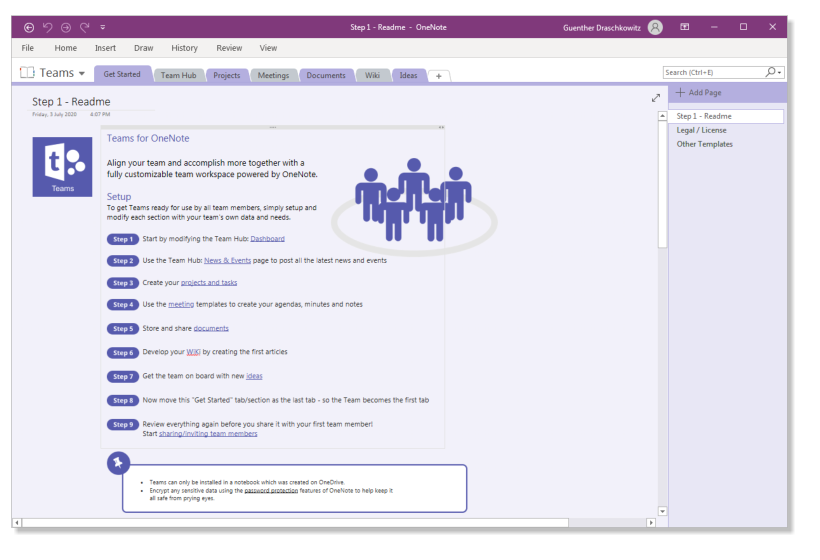This screenshot has width=820, height=560.
Task: Expand the Teams notebook dropdown
Action: point(82,73)
